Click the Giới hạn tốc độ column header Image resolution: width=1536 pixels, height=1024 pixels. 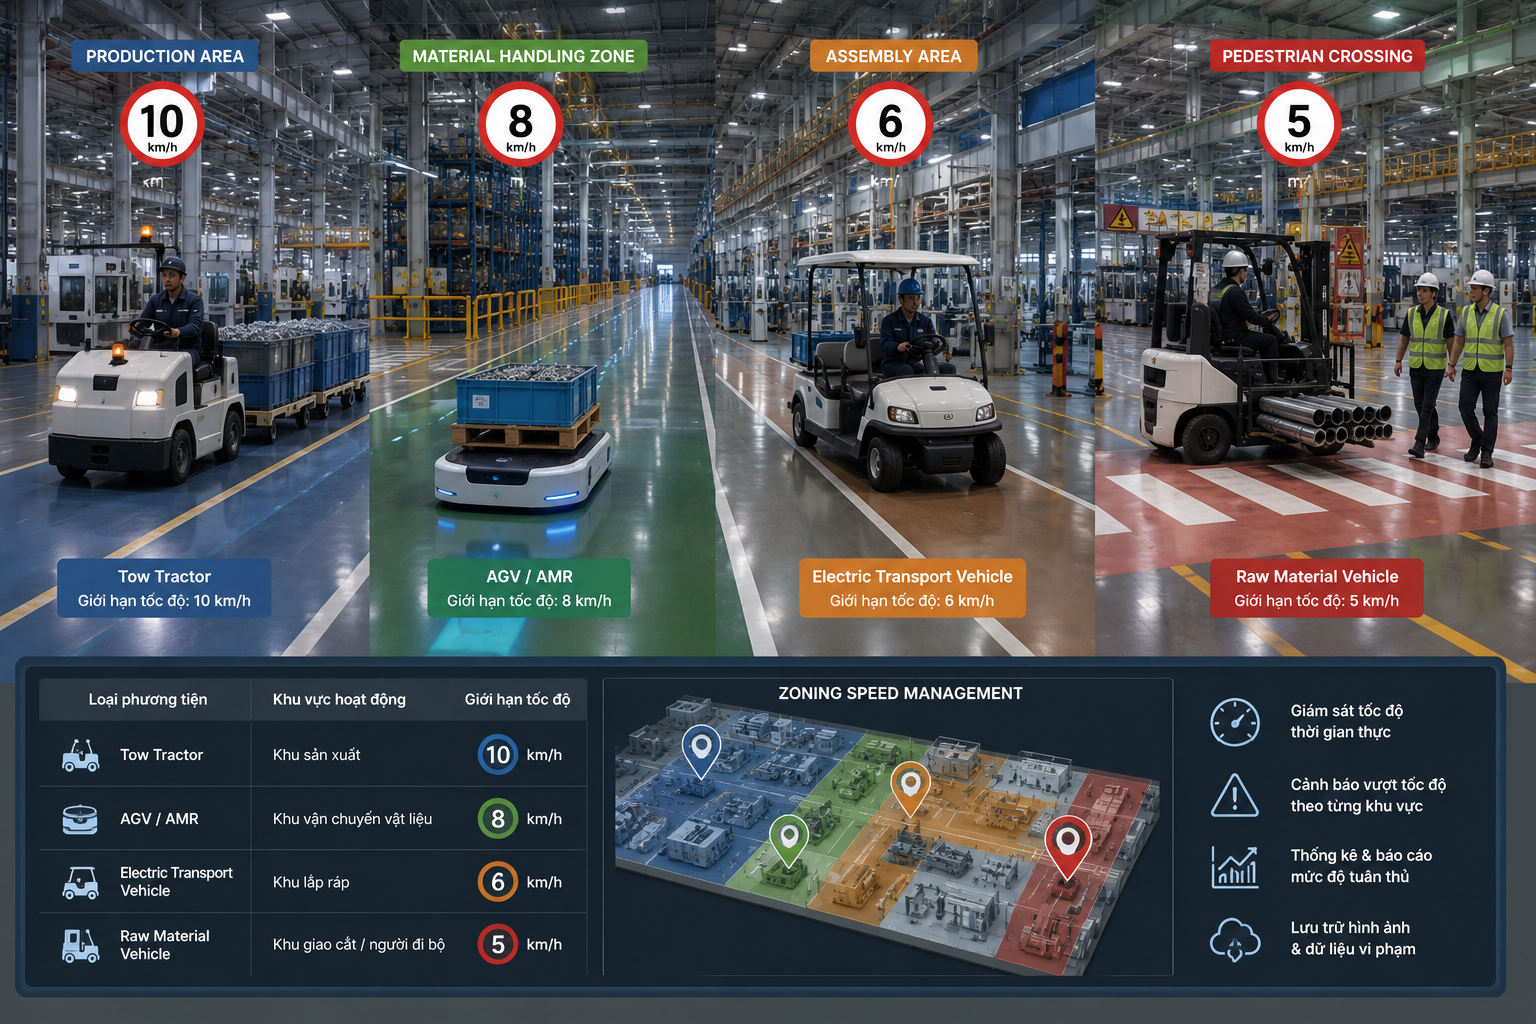(517, 699)
